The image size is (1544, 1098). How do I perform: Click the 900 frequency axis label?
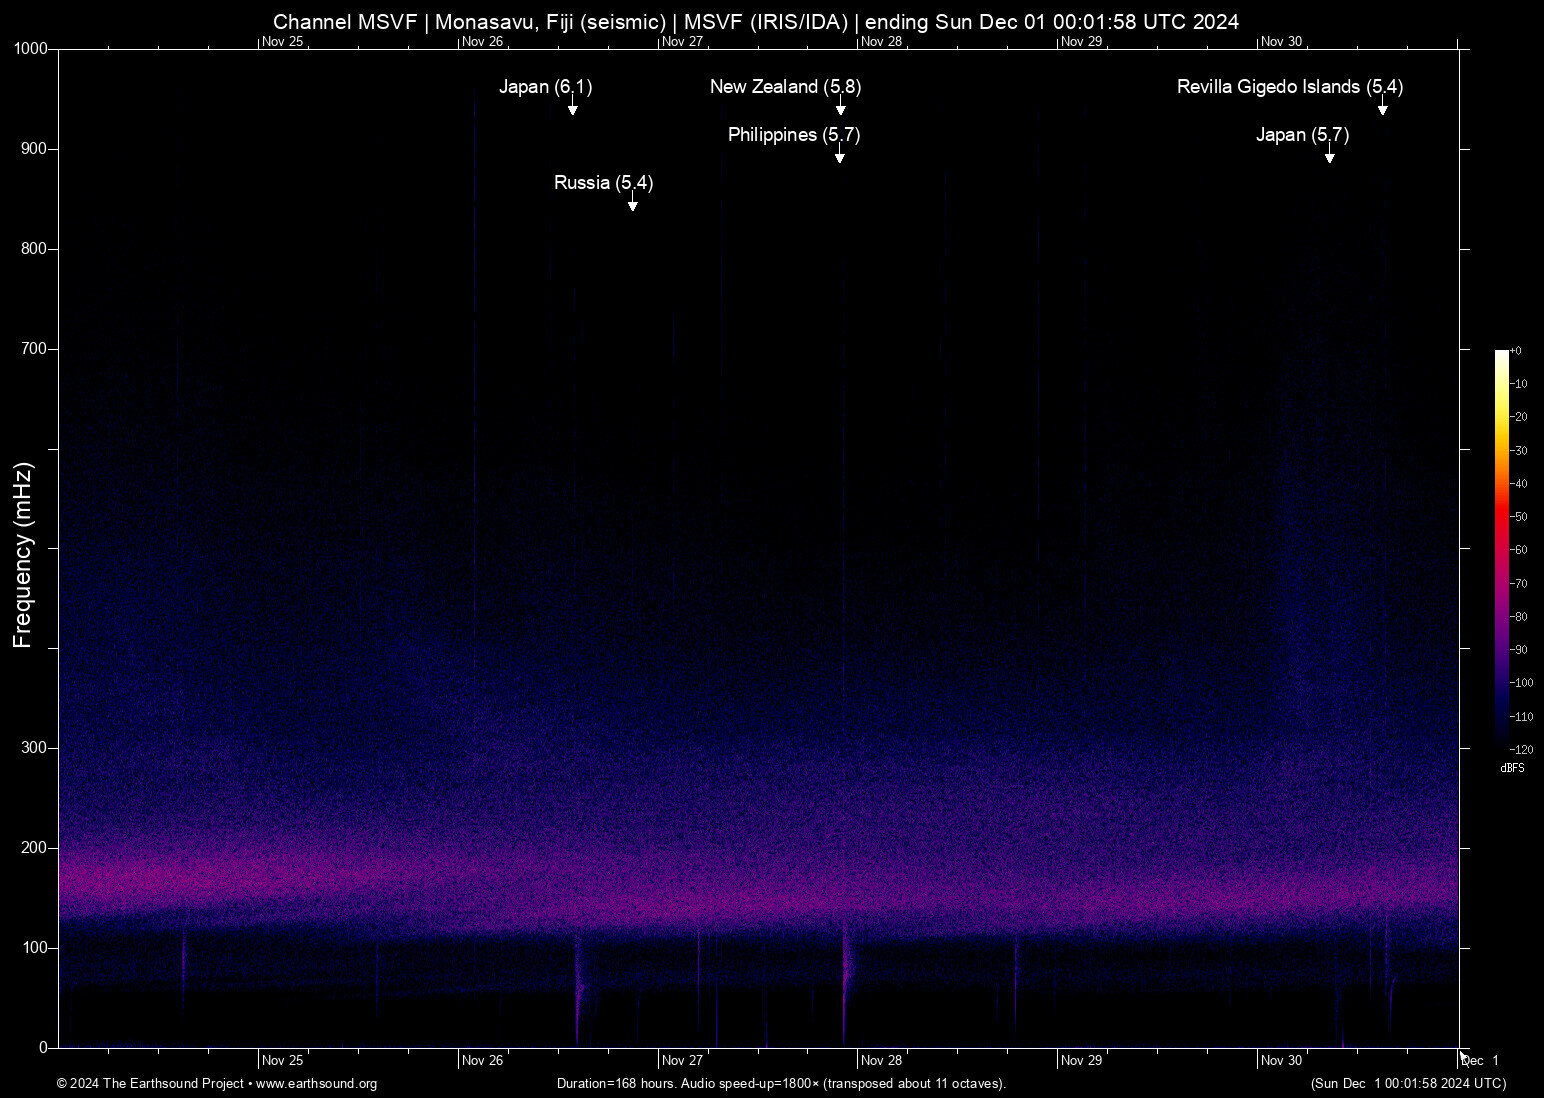coord(35,149)
